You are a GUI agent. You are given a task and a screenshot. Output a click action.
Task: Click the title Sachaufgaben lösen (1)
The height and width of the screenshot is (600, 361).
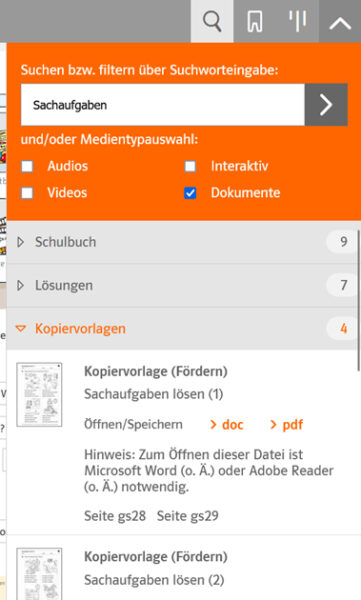click(154, 394)
